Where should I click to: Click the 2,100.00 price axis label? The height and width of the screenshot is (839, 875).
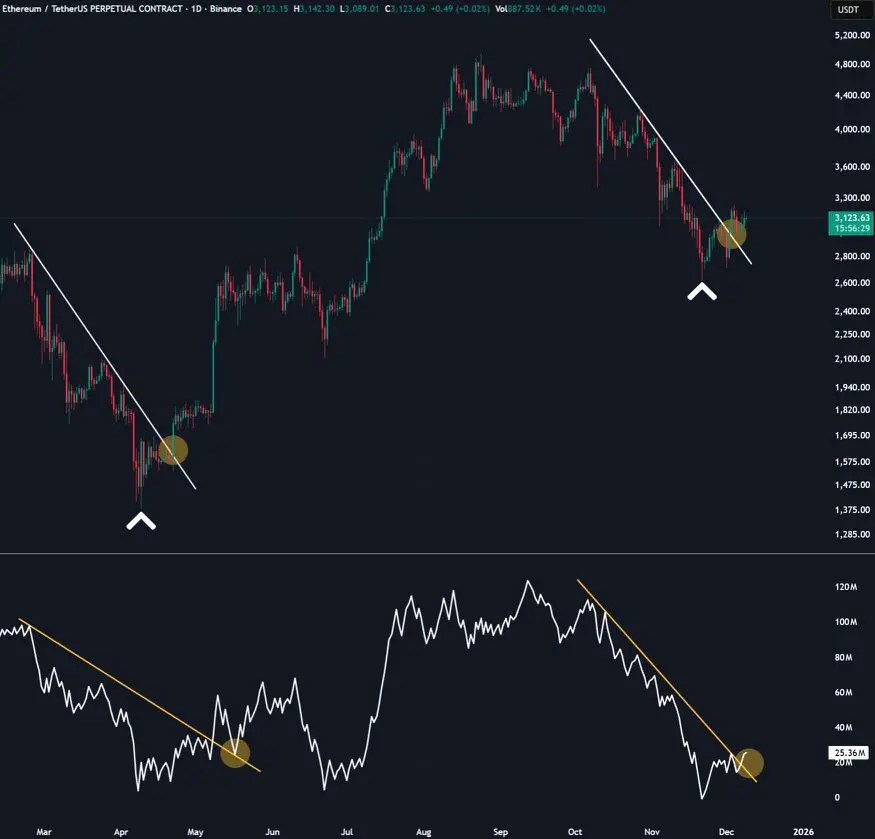(x=852, y=358)
